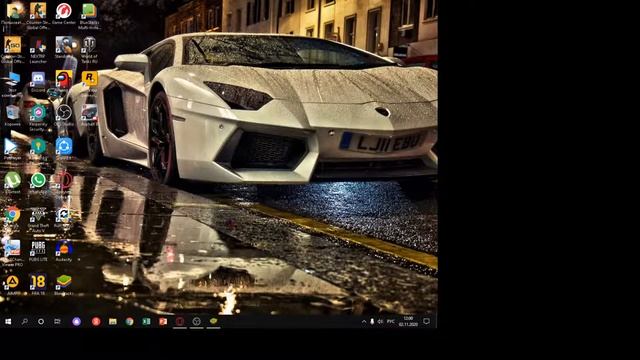The image size is (640, 360).
Task: Launch World of Tanks shortcut
Action: click(89, 45)
